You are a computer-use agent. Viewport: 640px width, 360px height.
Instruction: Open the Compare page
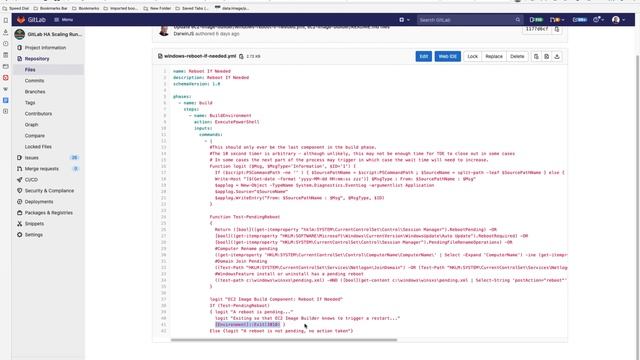34,136
